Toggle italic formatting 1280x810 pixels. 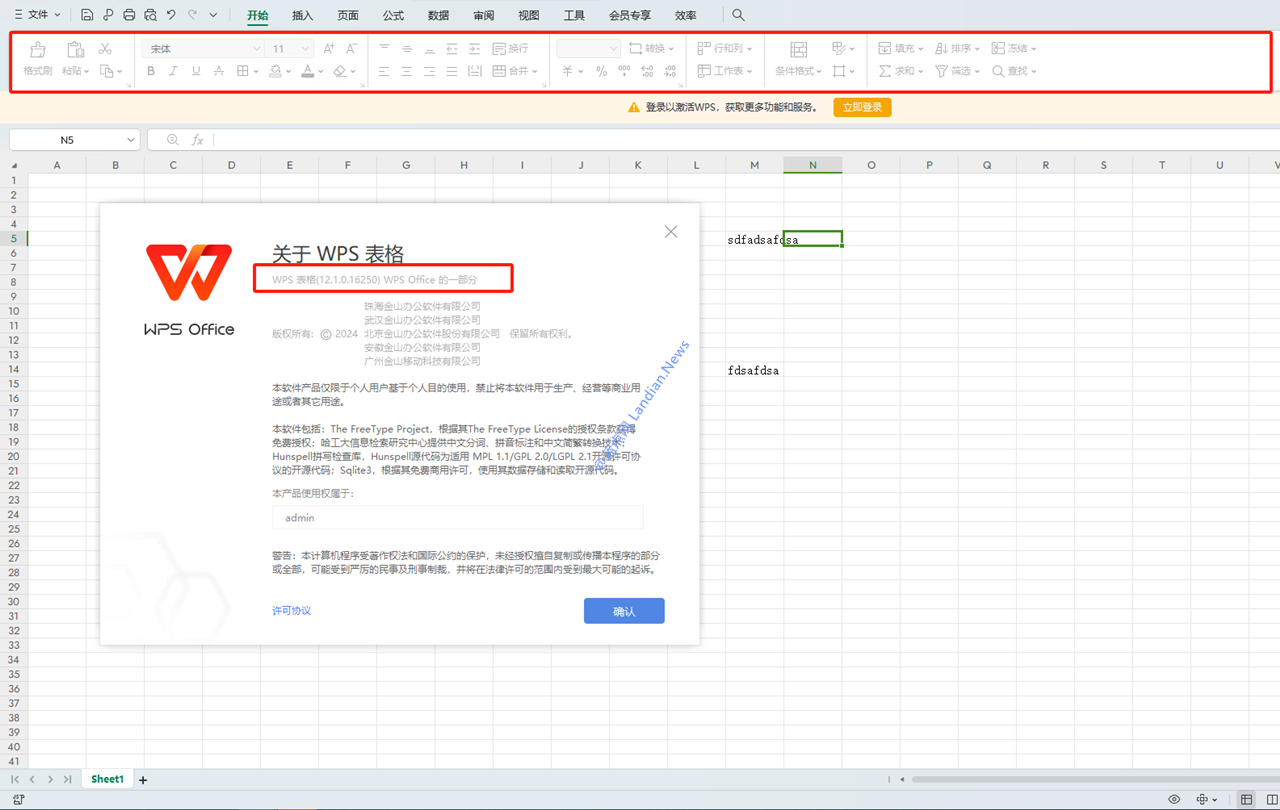tap(173, 71)
